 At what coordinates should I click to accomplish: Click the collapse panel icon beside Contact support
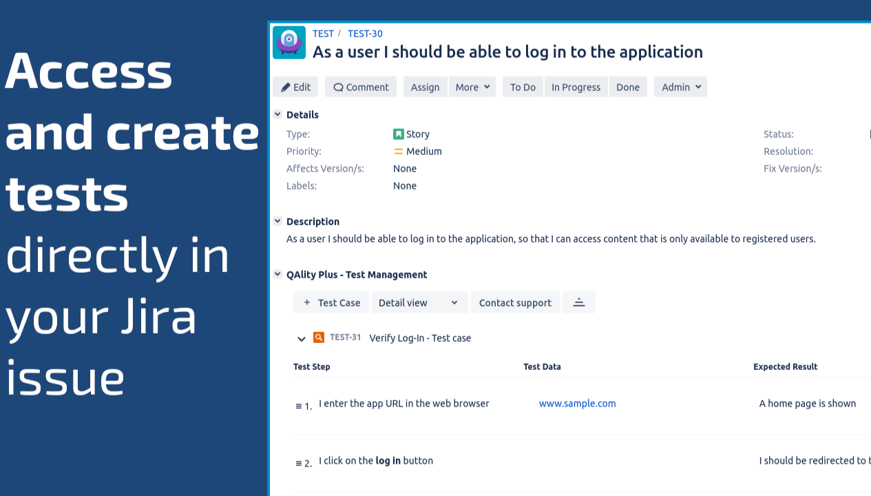[579, 302]
